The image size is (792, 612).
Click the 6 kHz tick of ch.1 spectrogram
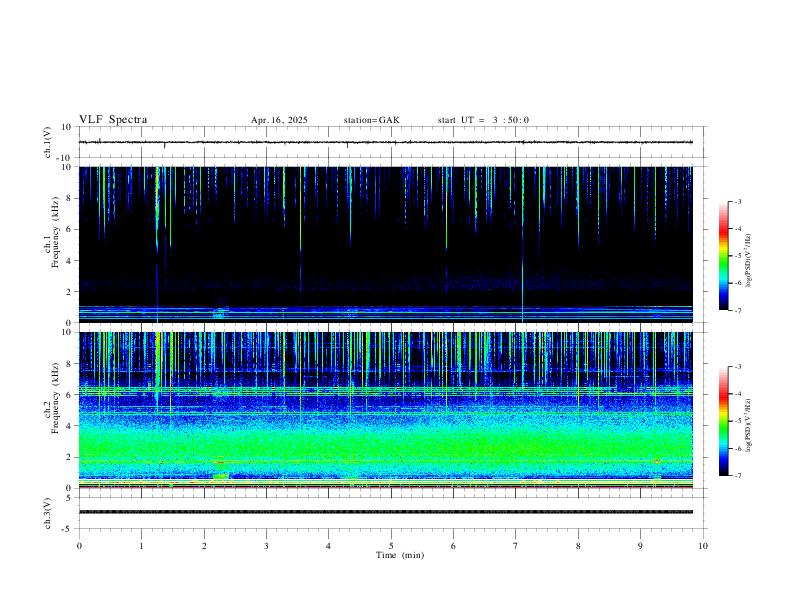(x=69, y=229)
